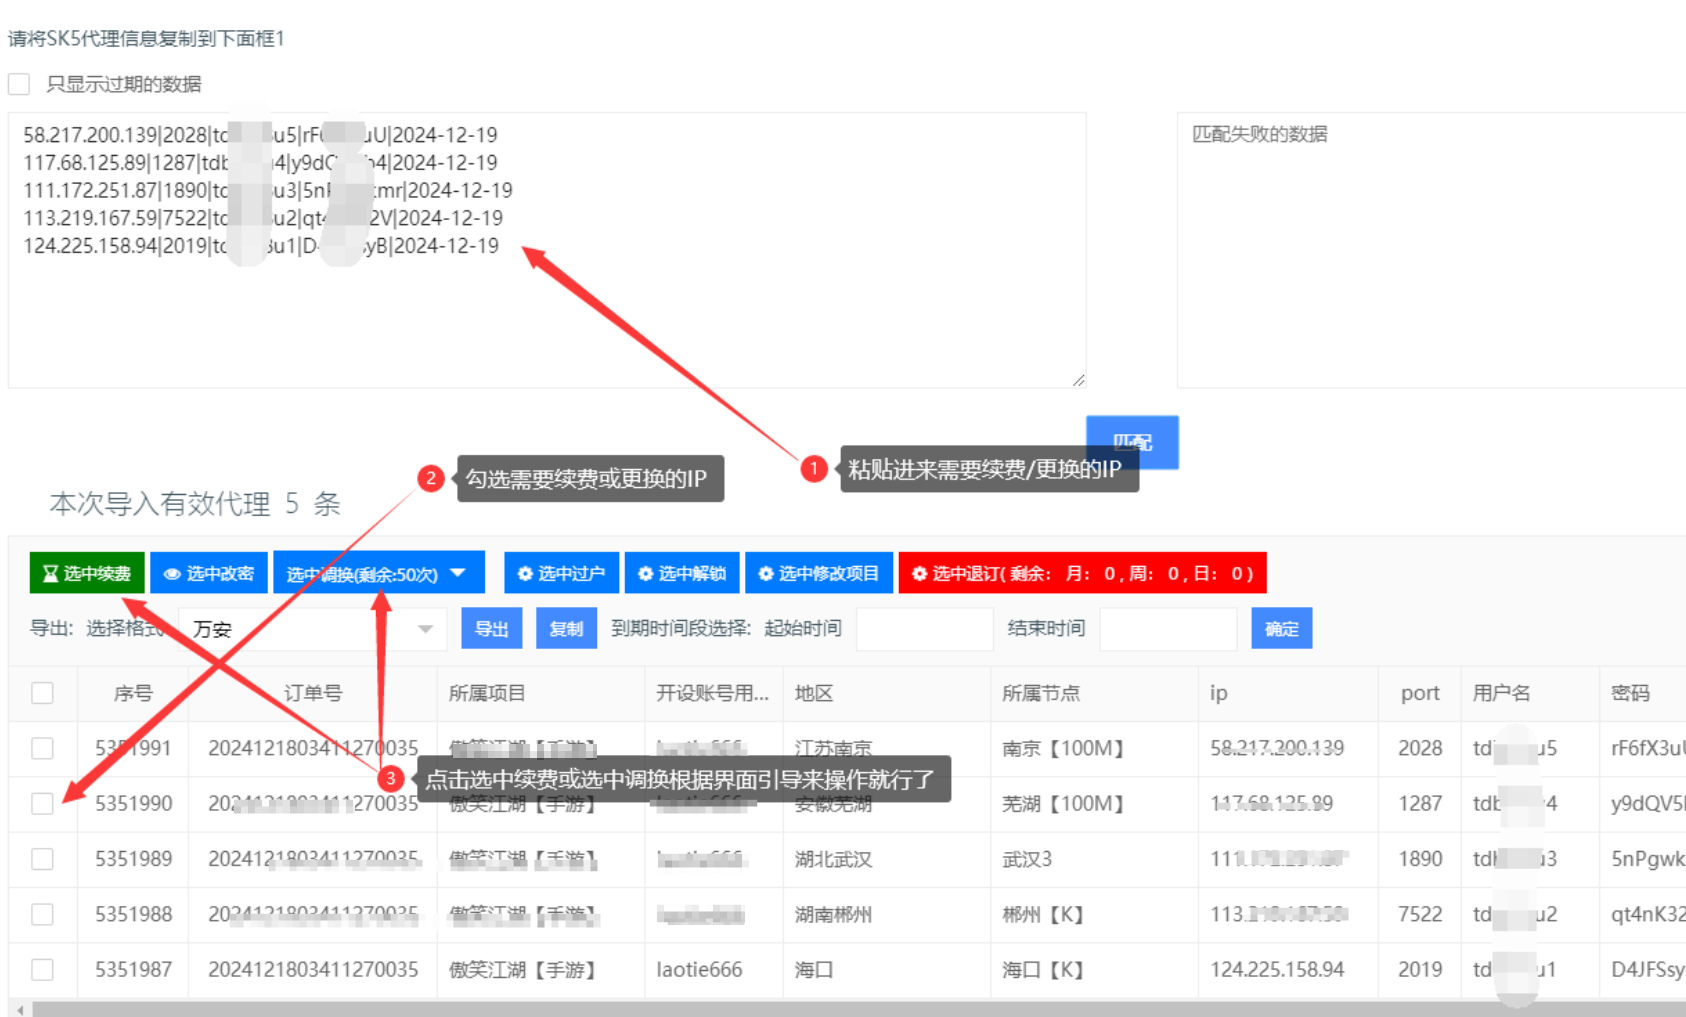Click the 订单号 column header

coord(313,693)
